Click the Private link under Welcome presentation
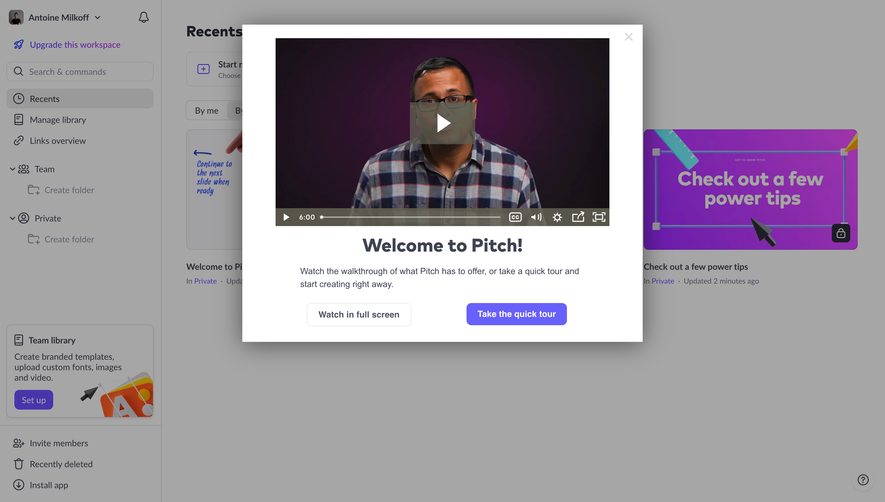 pos(205,281)
